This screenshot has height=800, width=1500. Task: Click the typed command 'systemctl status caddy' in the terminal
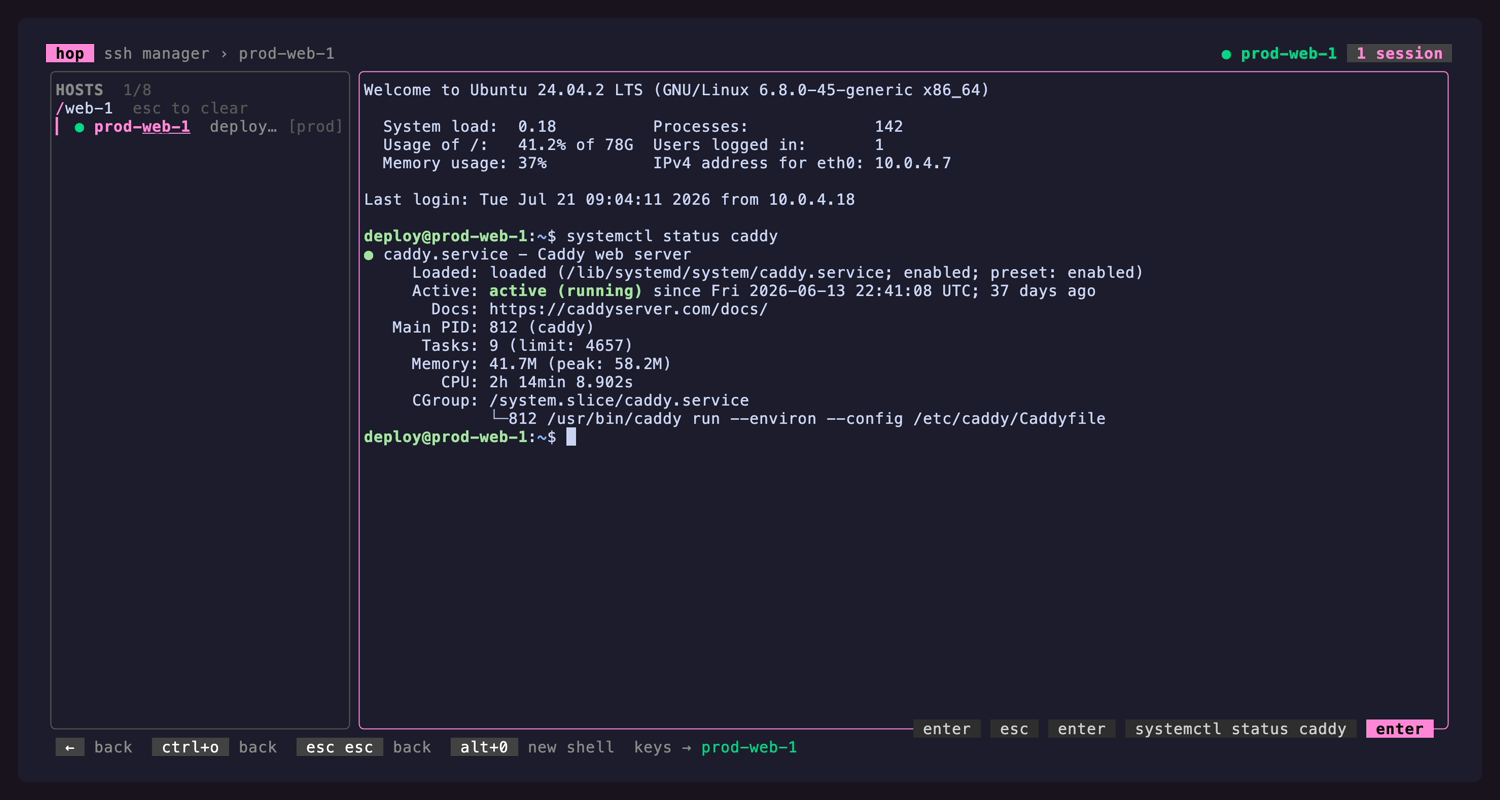[672, 236]
